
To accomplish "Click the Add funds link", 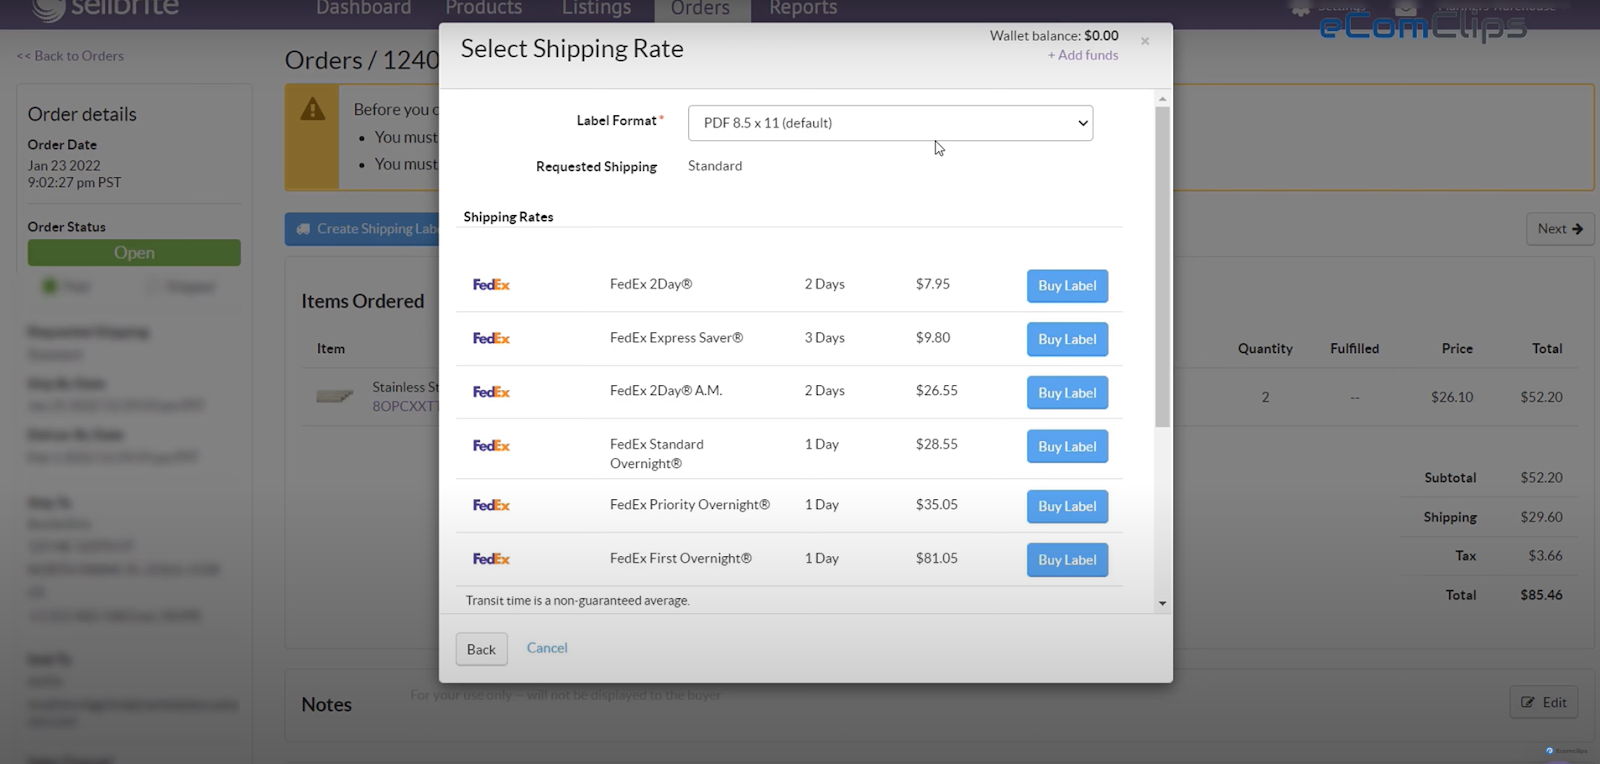I will 1083,55.
